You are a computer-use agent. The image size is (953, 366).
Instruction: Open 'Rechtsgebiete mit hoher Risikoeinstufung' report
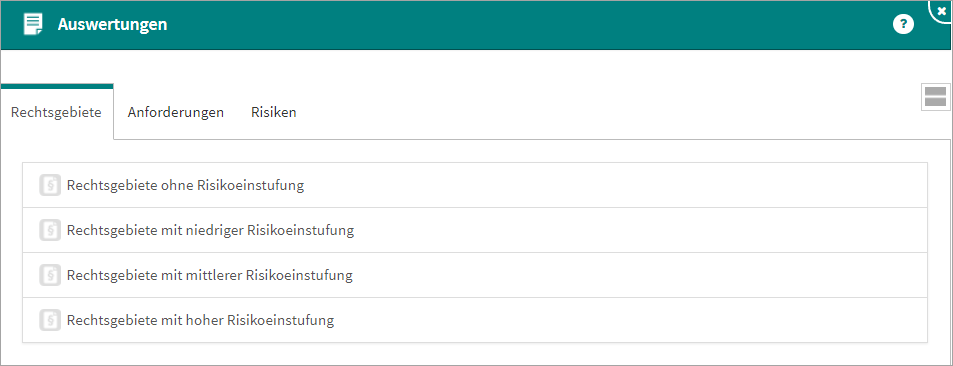[x=475, y=320]
